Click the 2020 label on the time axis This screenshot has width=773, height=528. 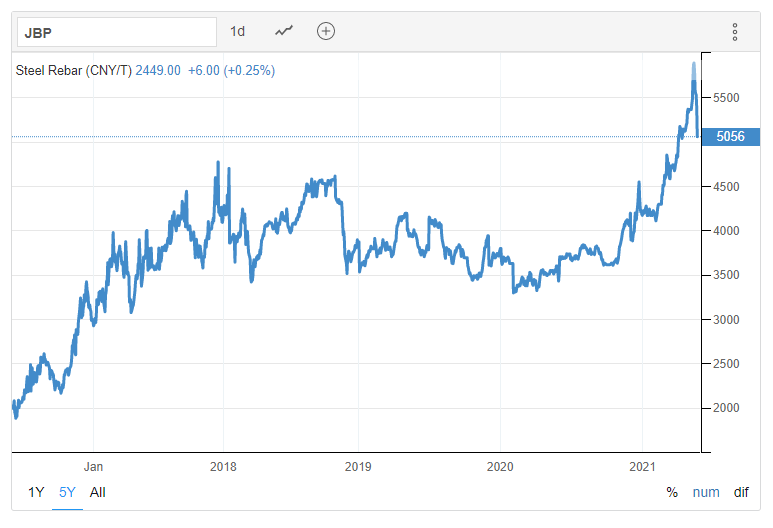500,466
